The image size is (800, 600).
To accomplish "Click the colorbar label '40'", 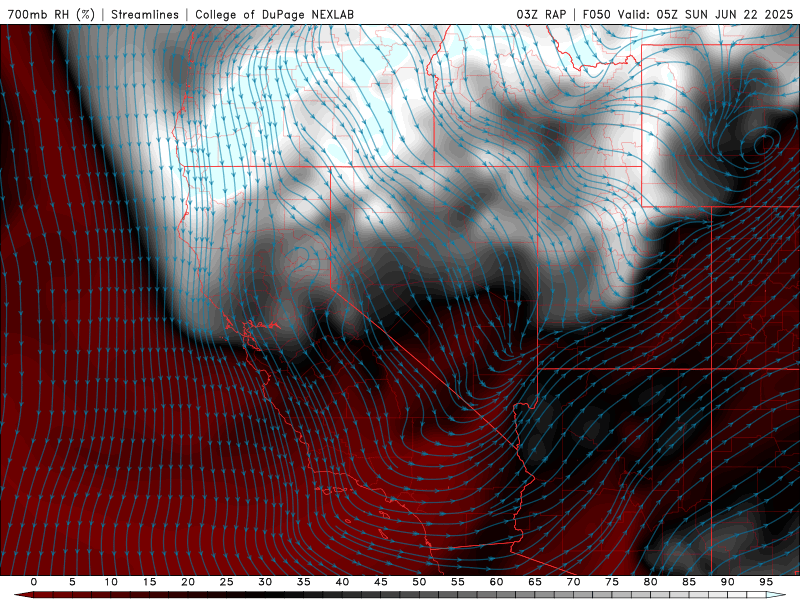I will click(342, 582).
